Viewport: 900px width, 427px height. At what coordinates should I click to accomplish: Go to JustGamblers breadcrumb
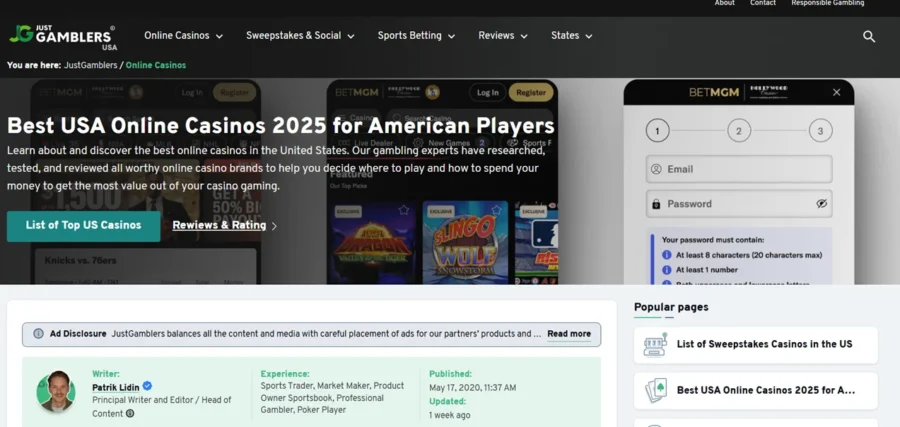click(x=91, y=65)
